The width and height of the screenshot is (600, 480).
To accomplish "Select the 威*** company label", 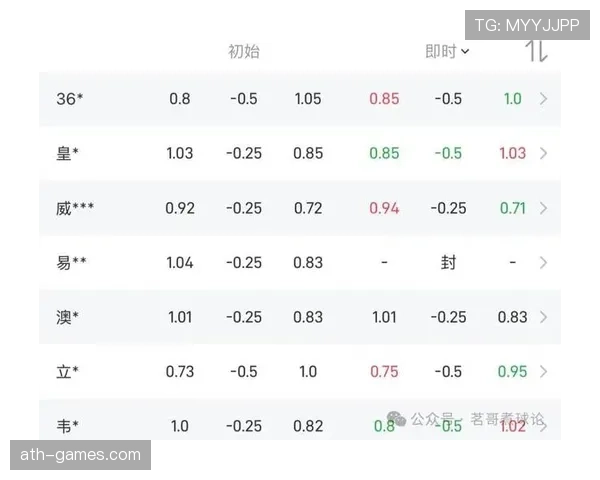I will [x=76, y=209].
